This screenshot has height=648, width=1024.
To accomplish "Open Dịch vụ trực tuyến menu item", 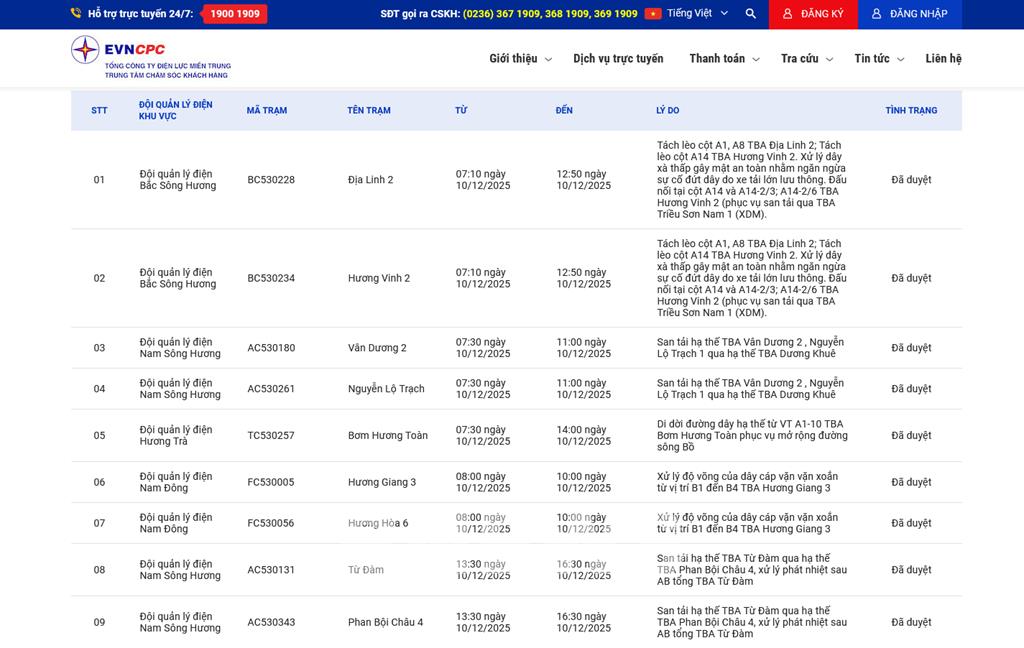I will tap(618, 59).
